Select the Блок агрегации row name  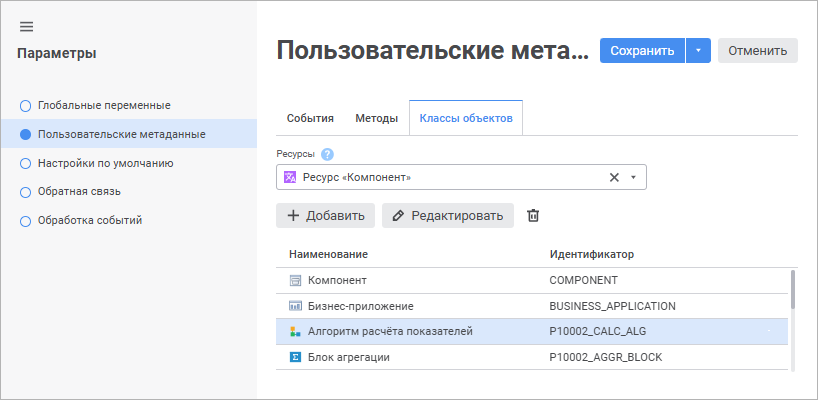coord(348,357)
